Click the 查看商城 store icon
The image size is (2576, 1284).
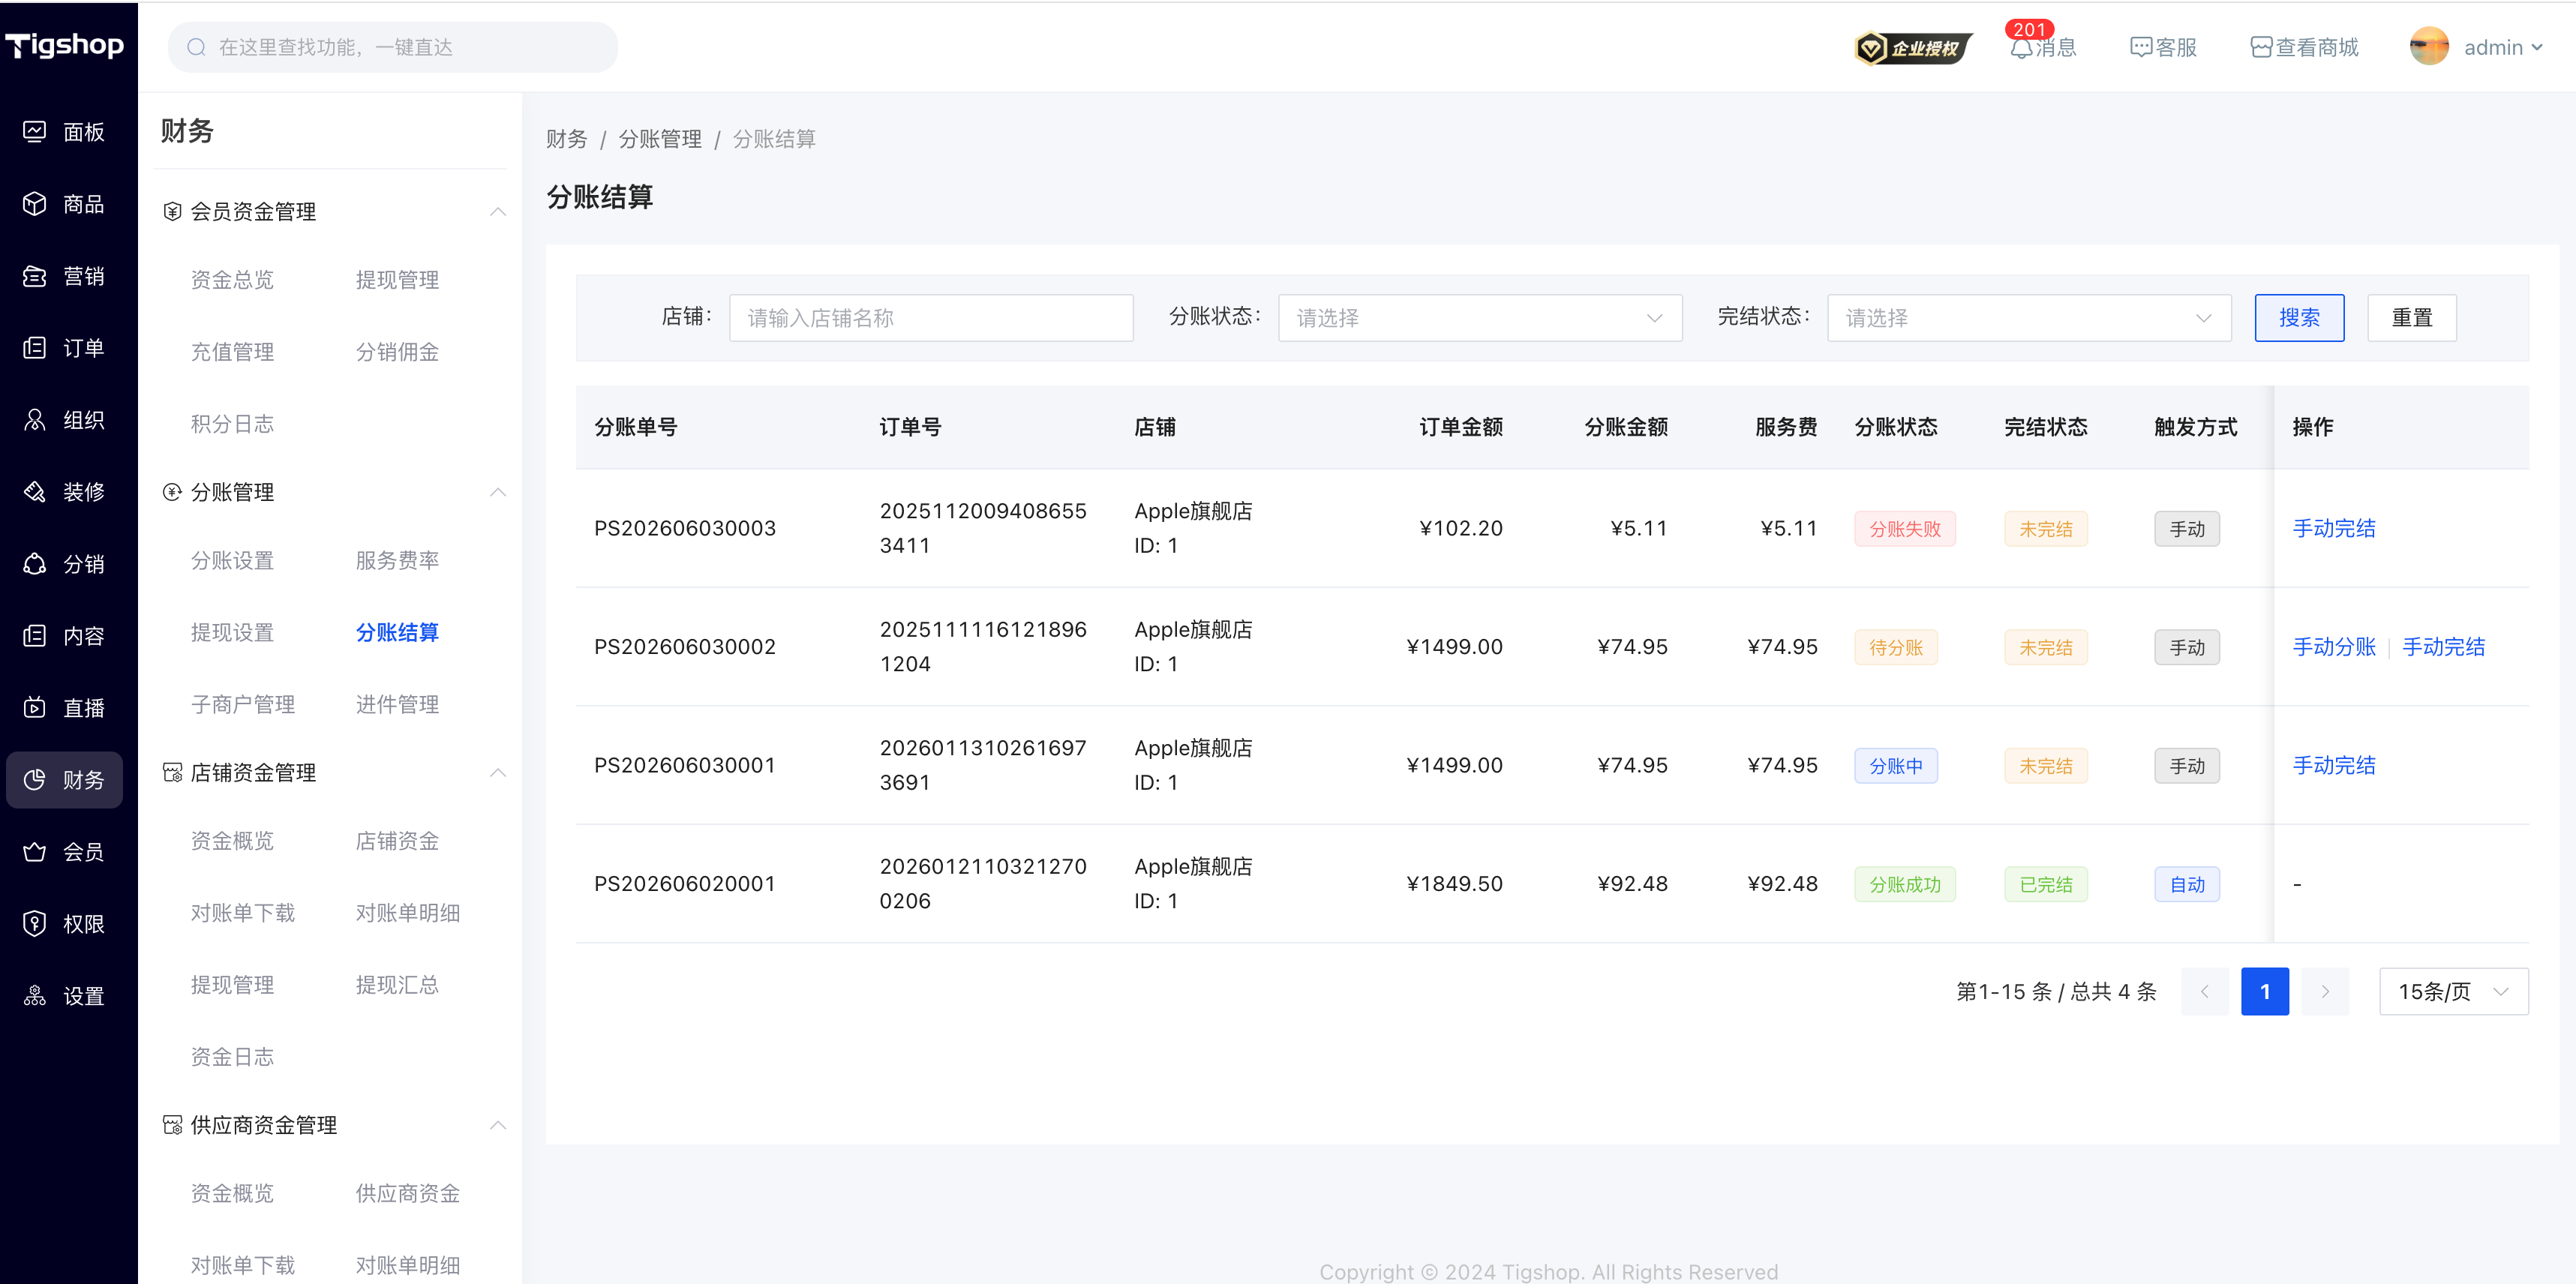point(2261,47)
